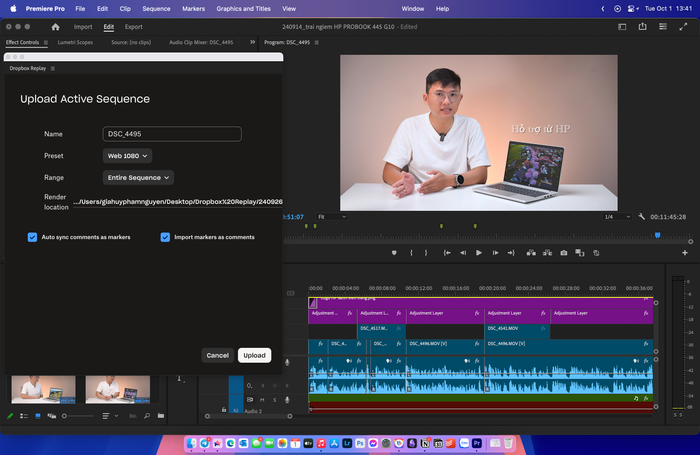This screenshot has height=455, width=700.
Task: Open the Fit zoom level dropdown
Action: (331, 216)
